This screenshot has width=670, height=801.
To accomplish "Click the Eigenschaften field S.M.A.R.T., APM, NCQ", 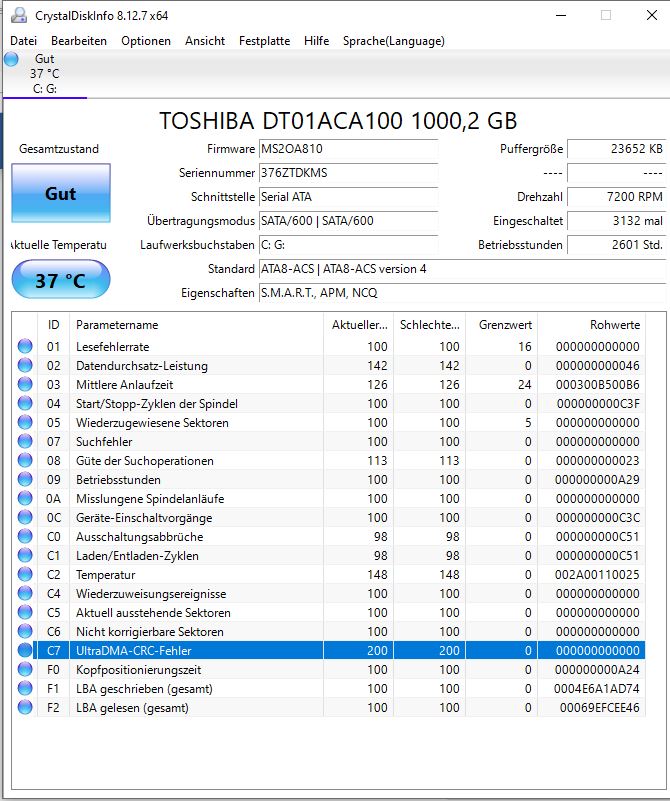I will [x=463, y=293].
